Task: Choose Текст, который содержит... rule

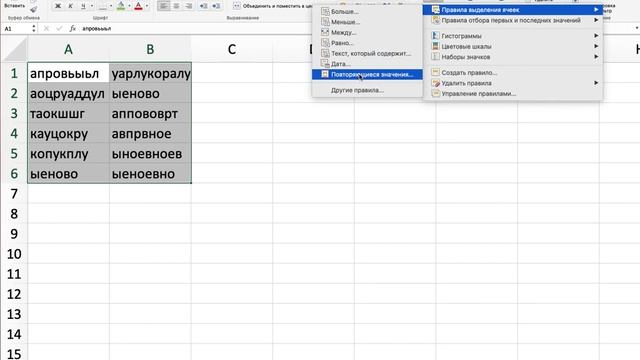Action: tap(367, 53)
